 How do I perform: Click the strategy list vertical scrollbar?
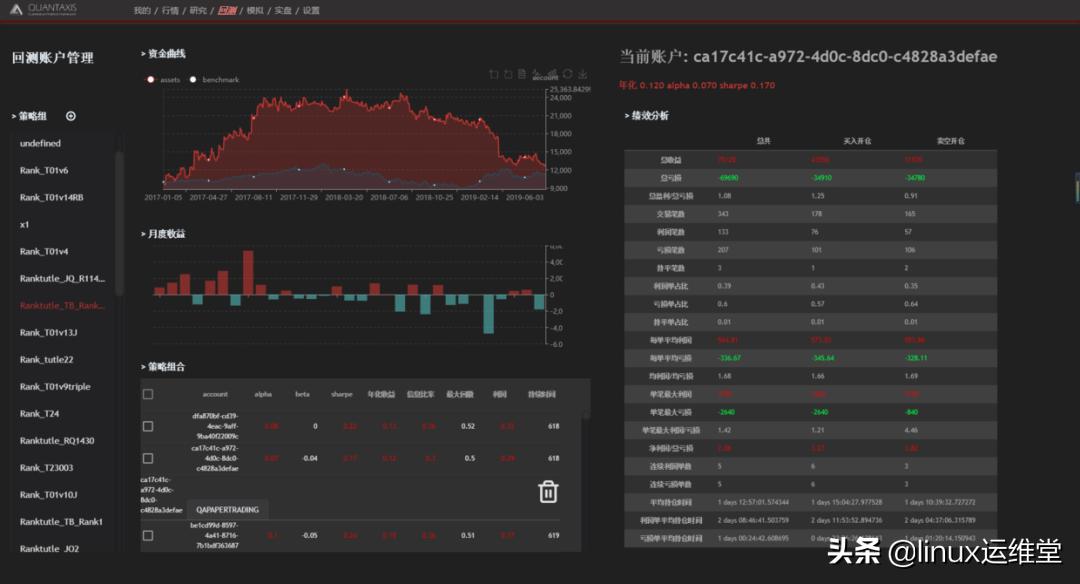click(119, 224)
